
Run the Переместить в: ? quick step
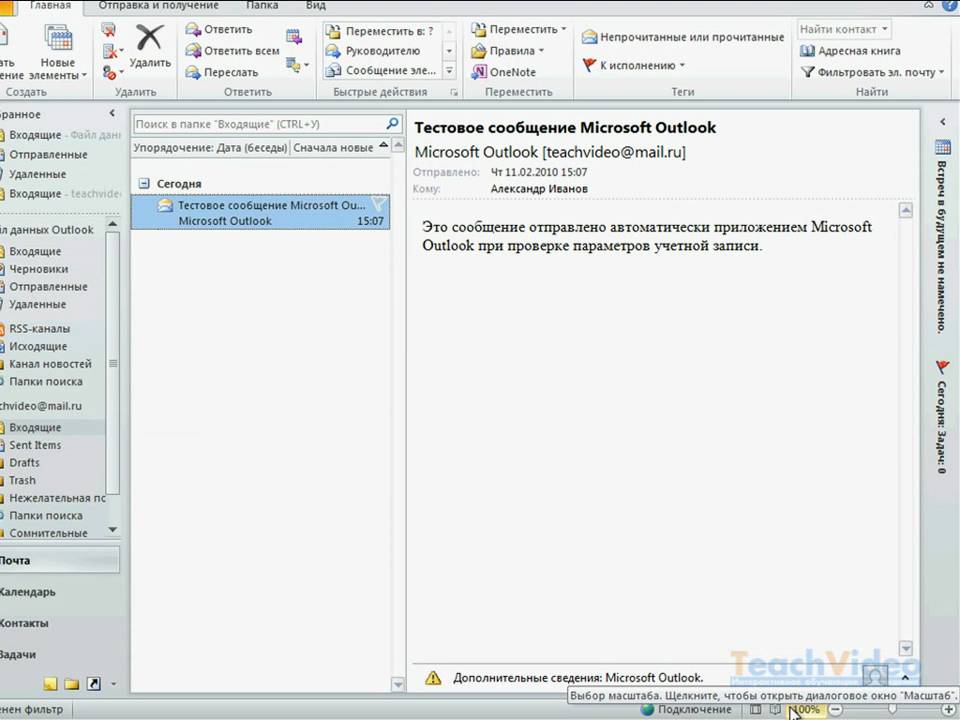tap(380, 31)
